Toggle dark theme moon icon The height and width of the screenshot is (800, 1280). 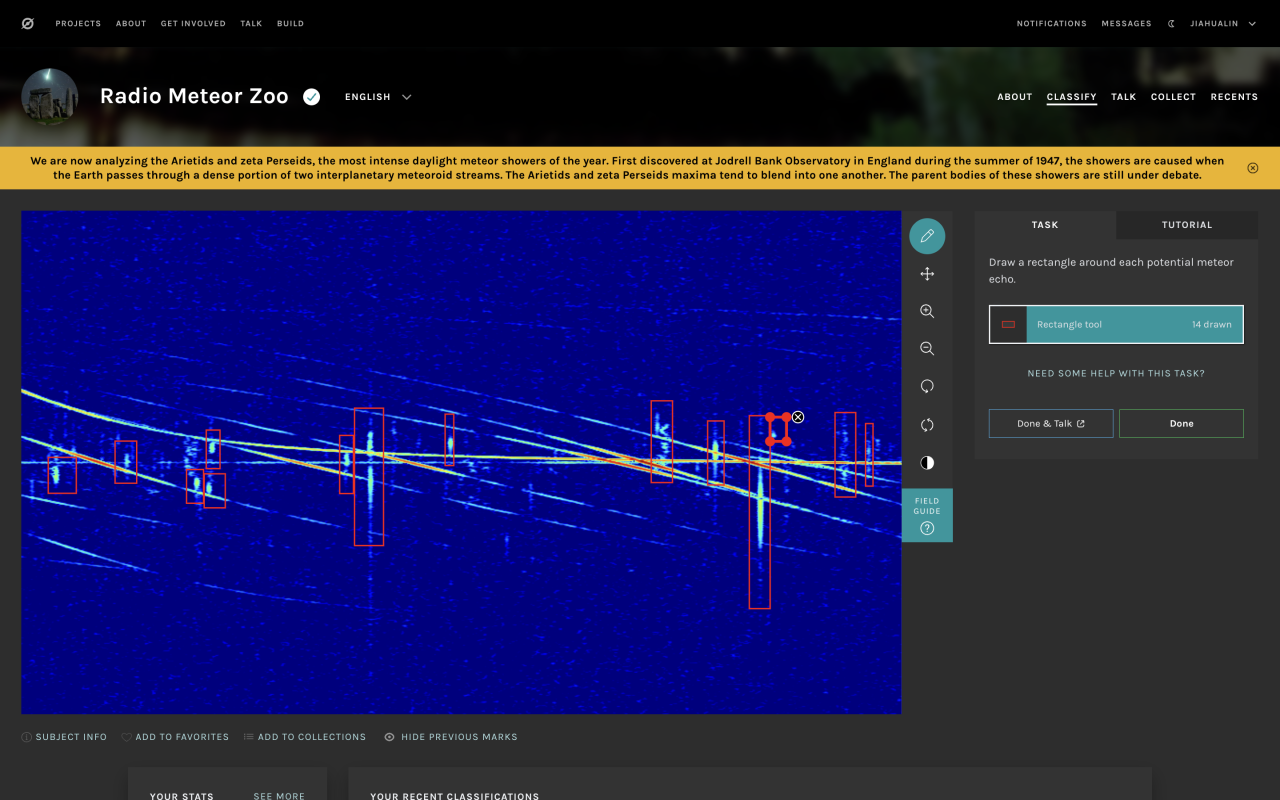1171,24
